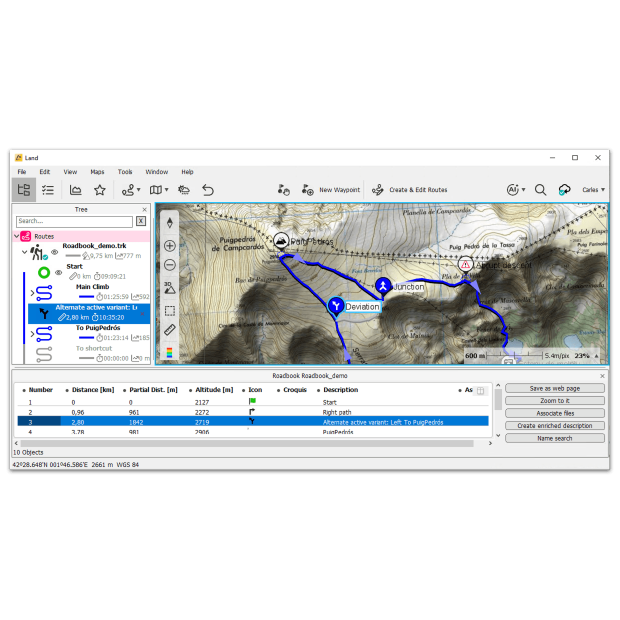This screenshot has width=620, height=620.
Task: Select the rectangular selection map tool
Action: tap(170, 311)
